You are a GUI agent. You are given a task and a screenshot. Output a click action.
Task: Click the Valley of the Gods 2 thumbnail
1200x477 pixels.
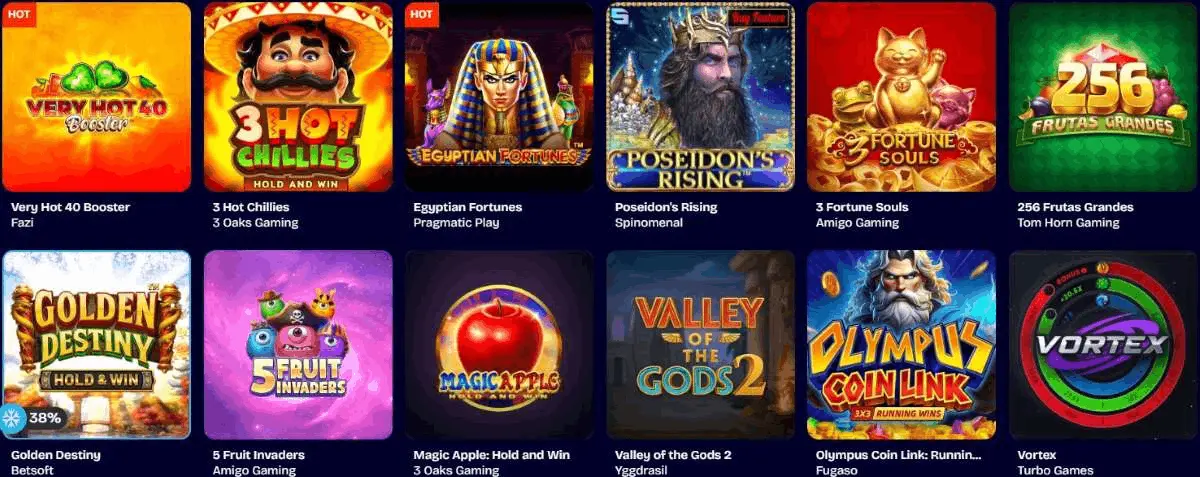(x=701, y=345)
